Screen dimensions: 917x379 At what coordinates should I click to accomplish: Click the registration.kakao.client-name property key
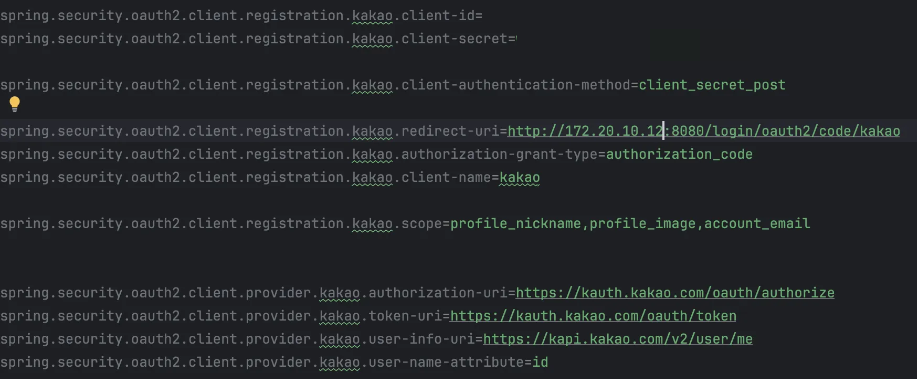(x=246, y=177)
